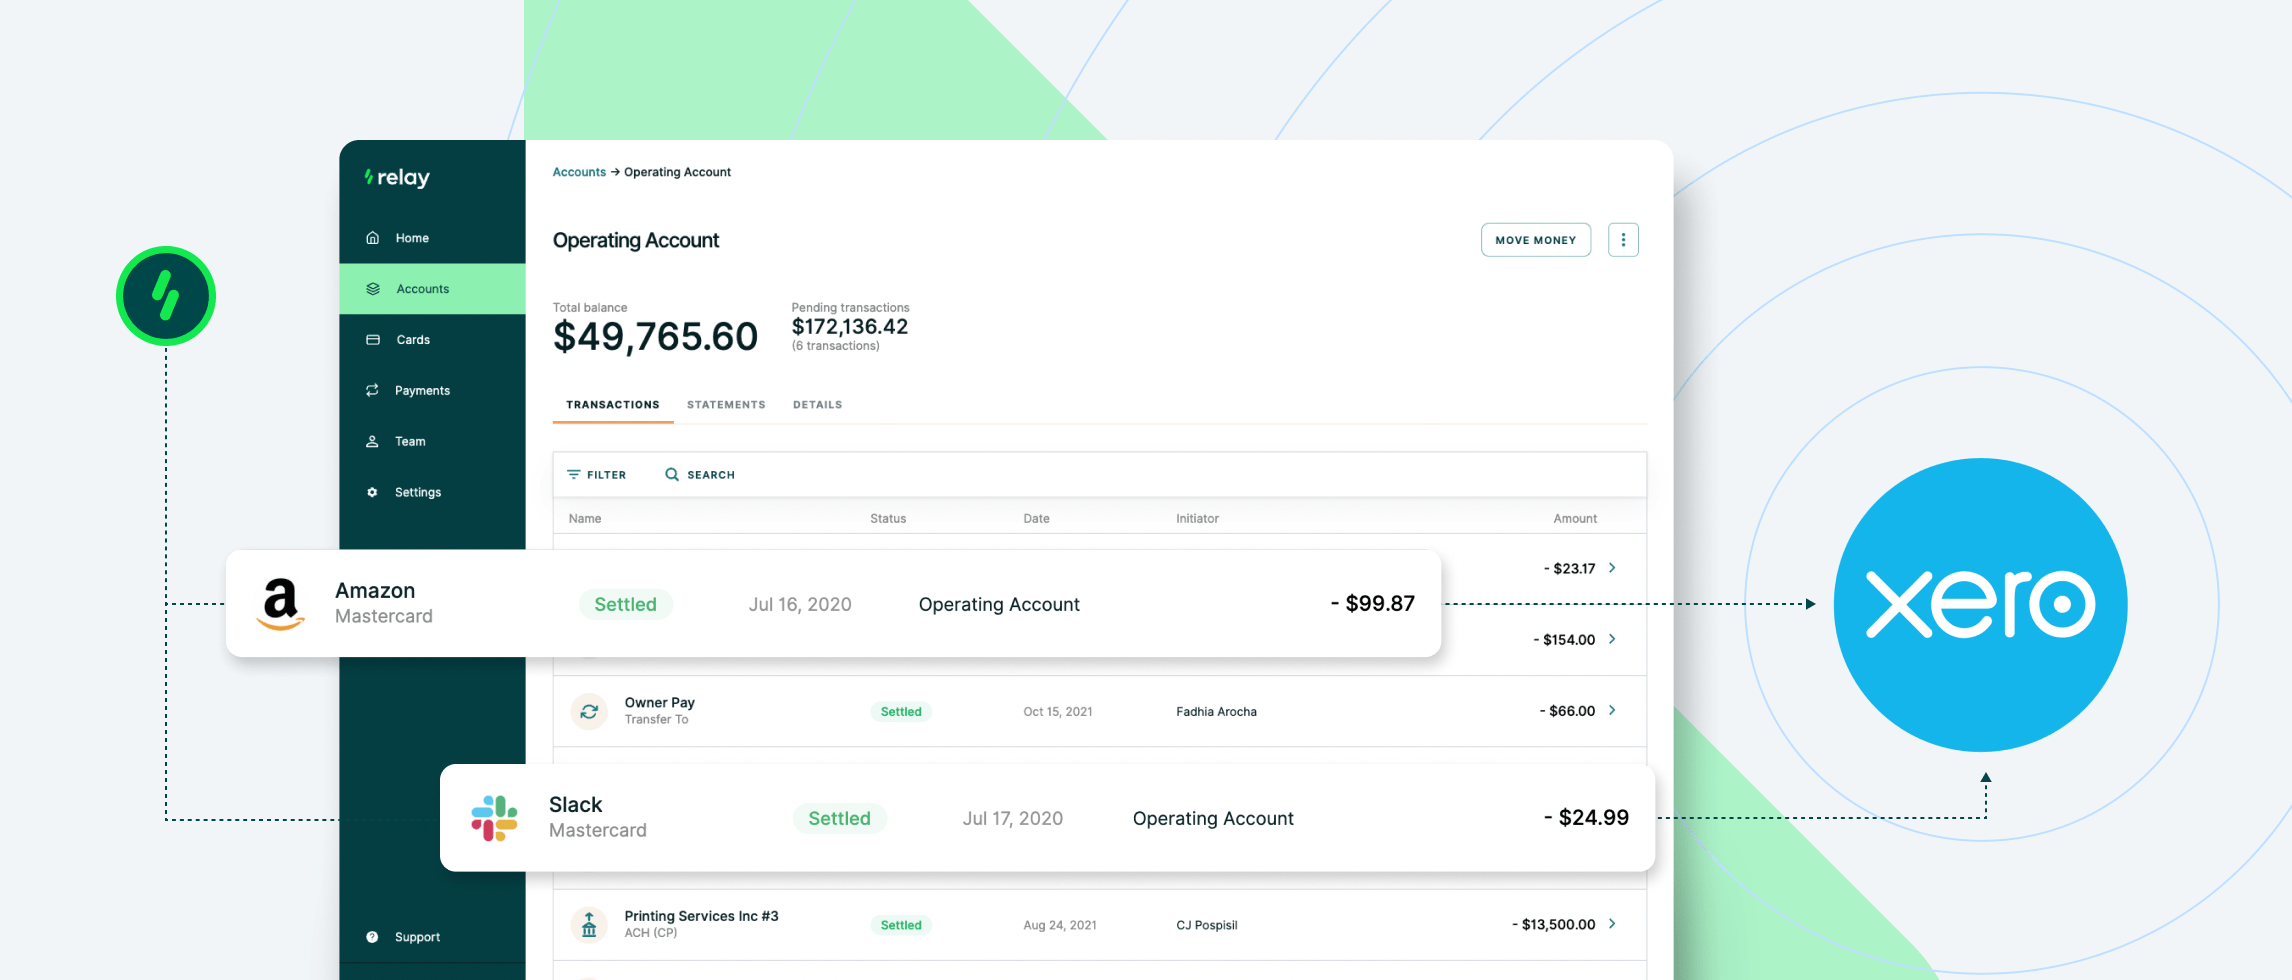Click the Name column header
The image size is (2292, 980).
585,519
